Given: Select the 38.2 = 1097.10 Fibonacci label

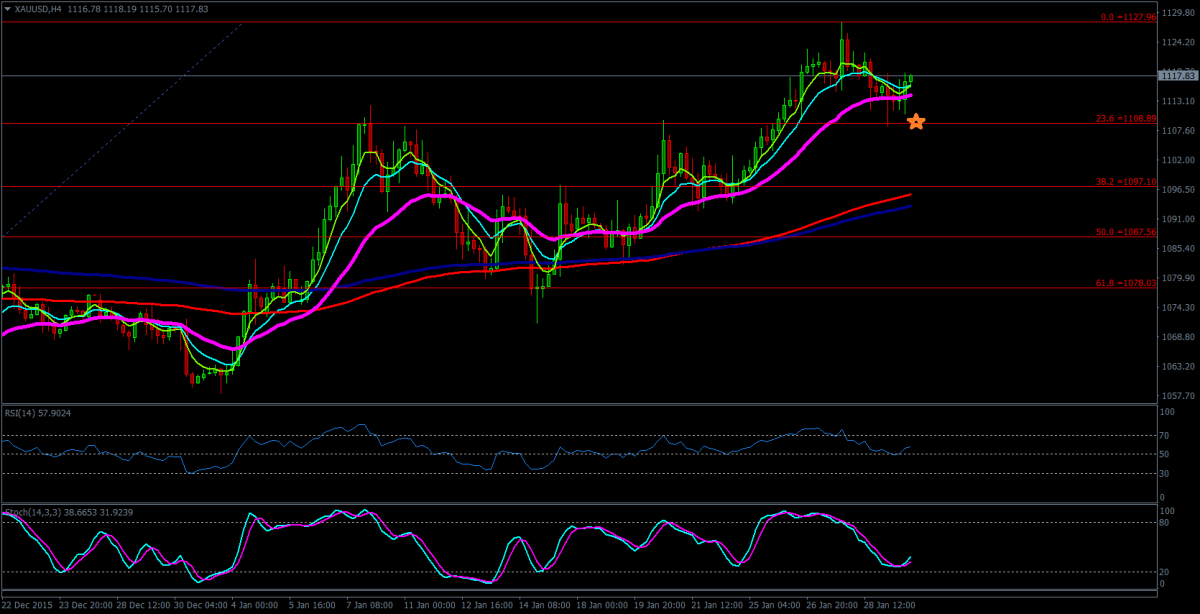Looking at the screenshot, I should point(1127,182).
